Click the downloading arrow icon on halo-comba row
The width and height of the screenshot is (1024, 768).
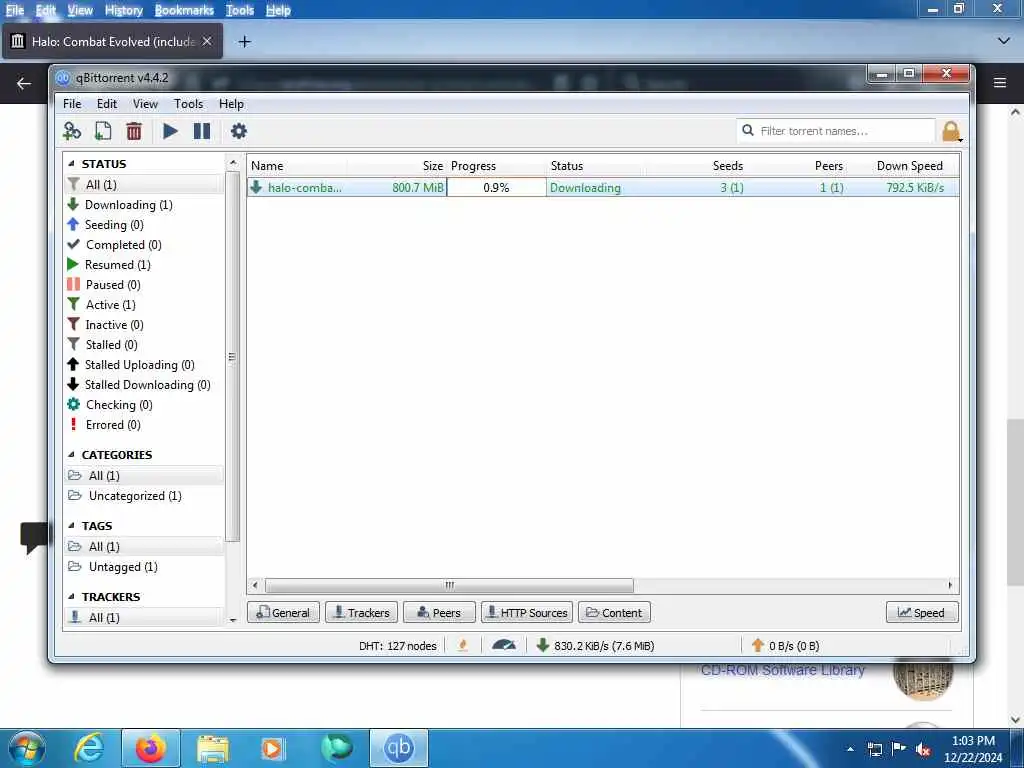coord(257,187)
